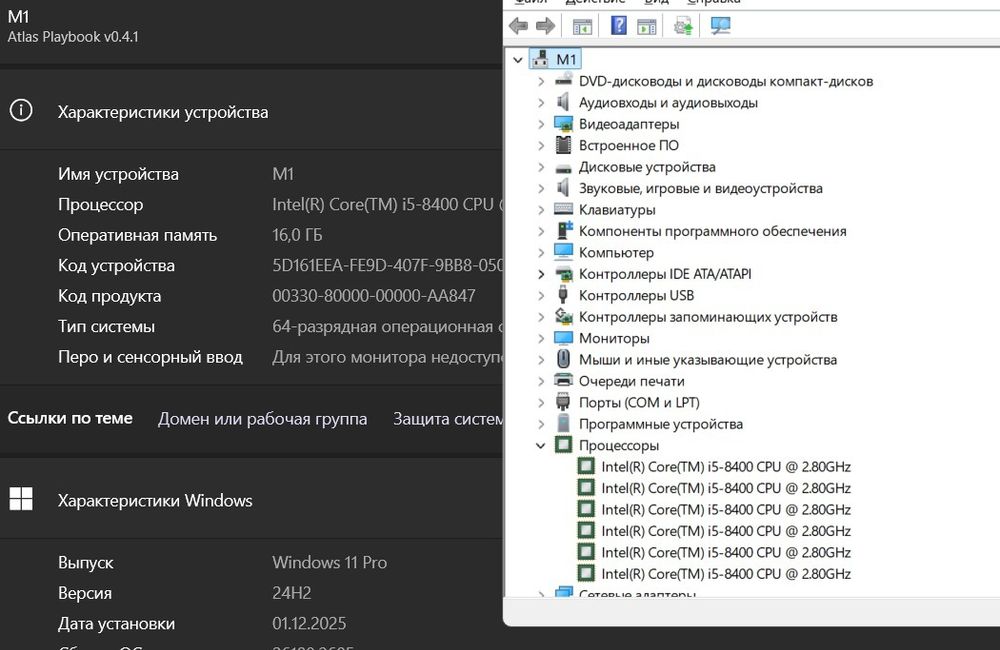The height and width of the screenshot is (650, 1000).
Task: Click the Контроллеры USB plug icon
Action: [x=563, y=295]
